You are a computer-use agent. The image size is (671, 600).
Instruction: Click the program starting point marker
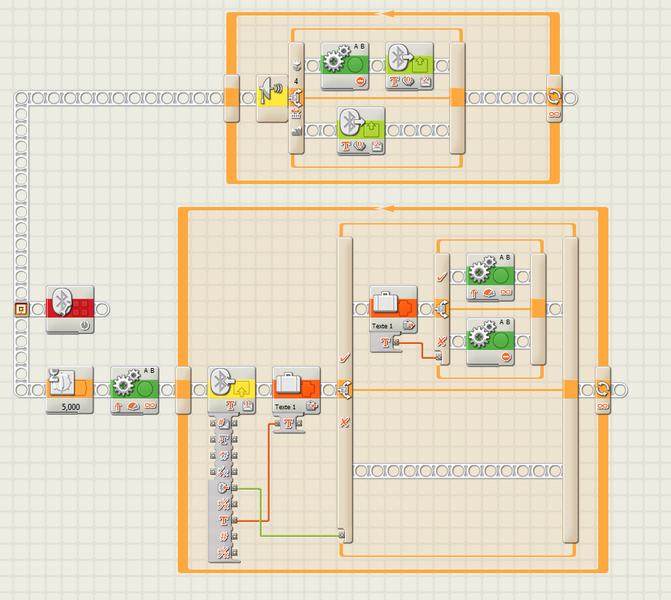[x=20, y=310]
